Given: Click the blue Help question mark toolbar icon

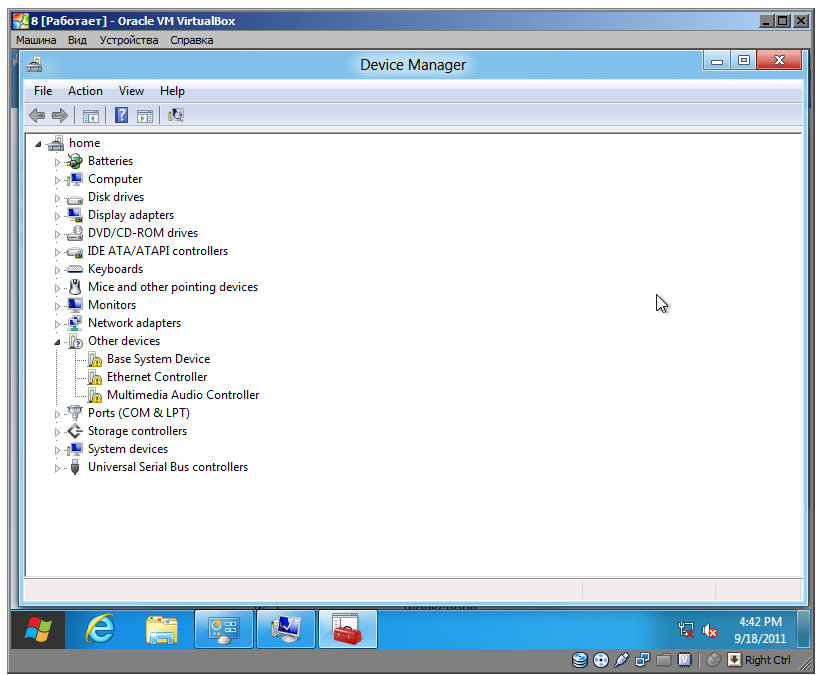Looking at the screenshot, I should [x=121, y=115].
